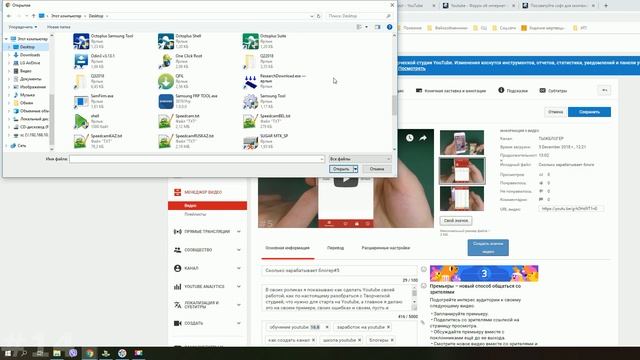The height and width of the screenshot is (360, 640).
Task: Select the Samsung Tool gear icon
Action: click(x=250, y=101)
